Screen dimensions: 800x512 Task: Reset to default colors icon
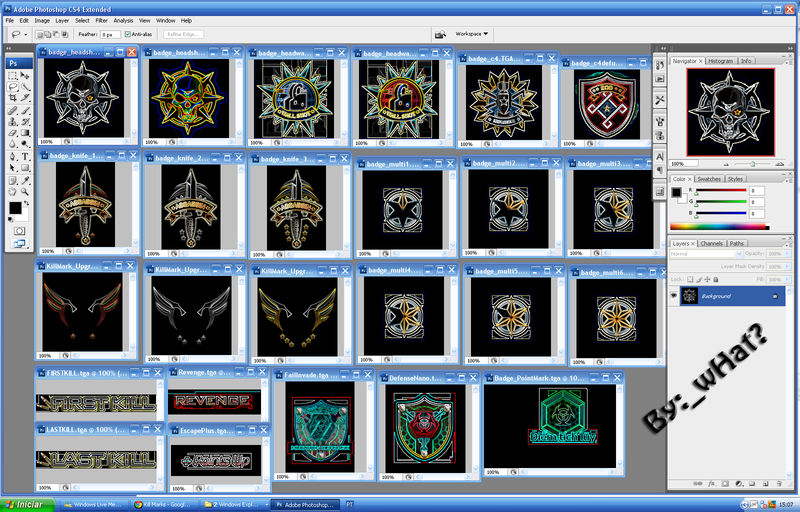tap(11, 219)
